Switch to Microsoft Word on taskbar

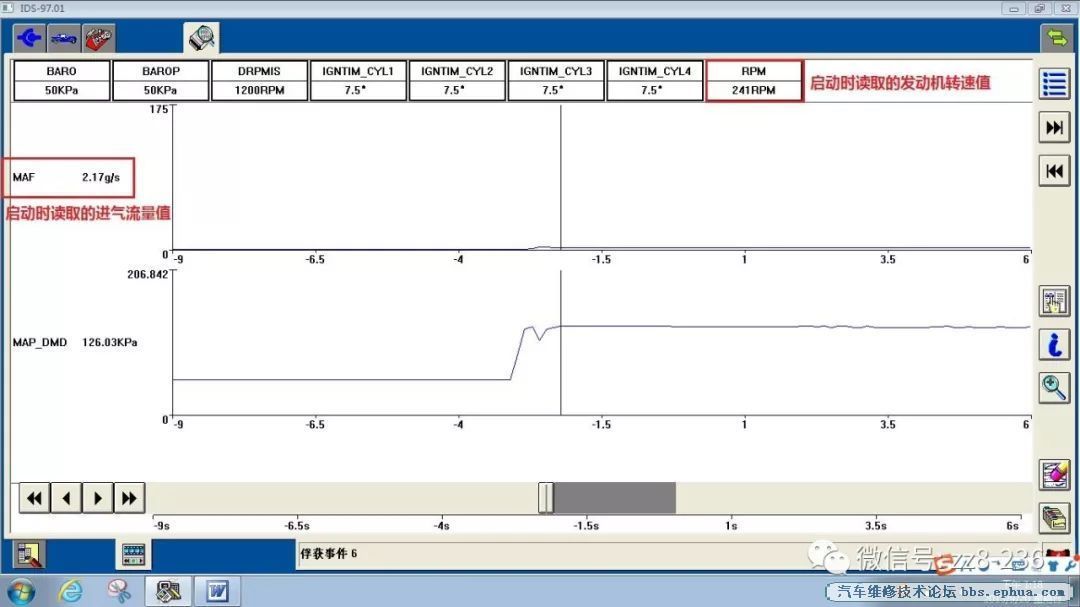coord(218,591)
